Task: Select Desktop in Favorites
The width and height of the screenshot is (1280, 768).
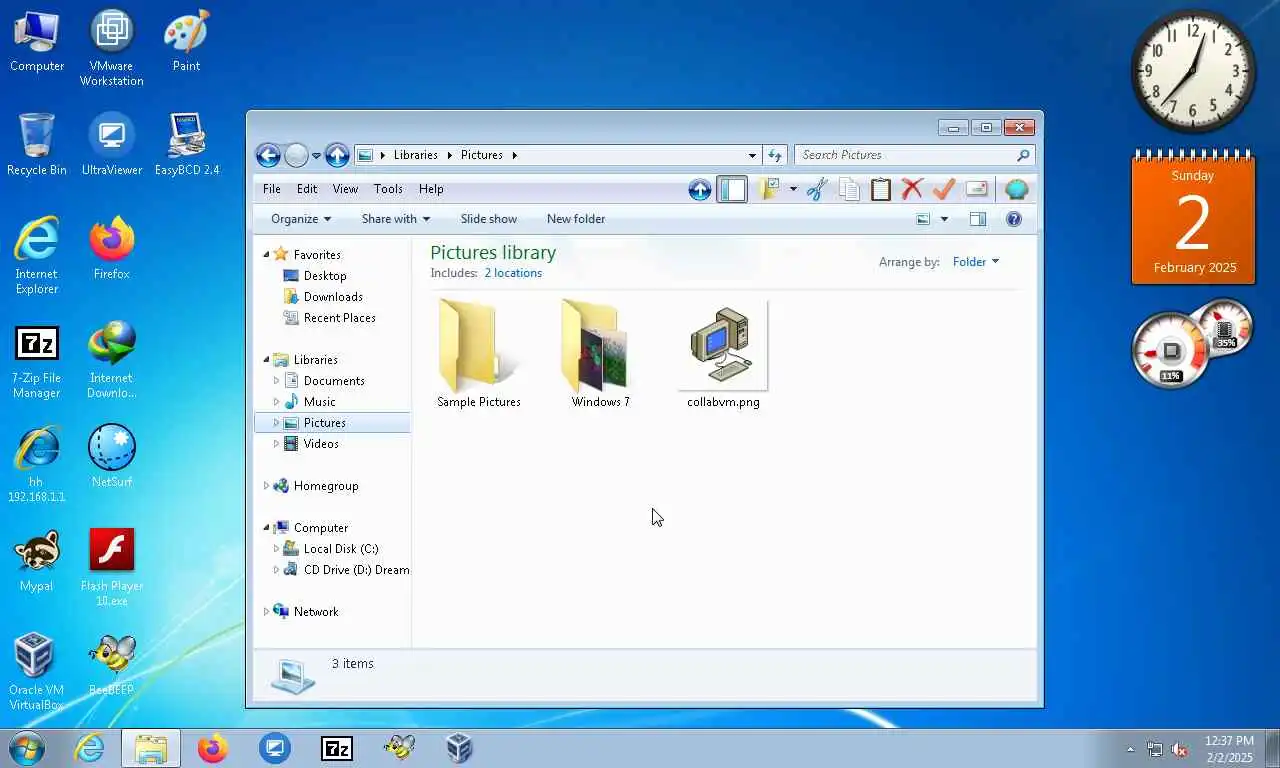Action: point(325,276)
